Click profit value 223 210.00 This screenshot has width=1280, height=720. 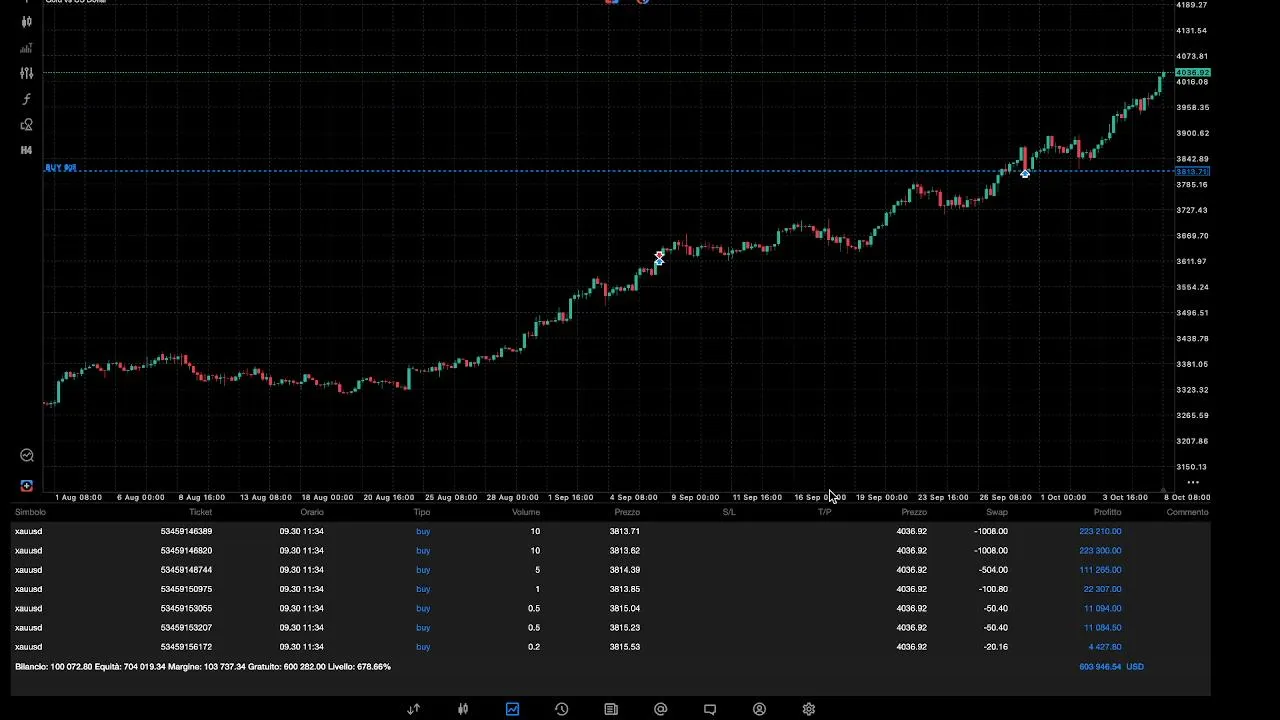click(x=1100, y=531)
